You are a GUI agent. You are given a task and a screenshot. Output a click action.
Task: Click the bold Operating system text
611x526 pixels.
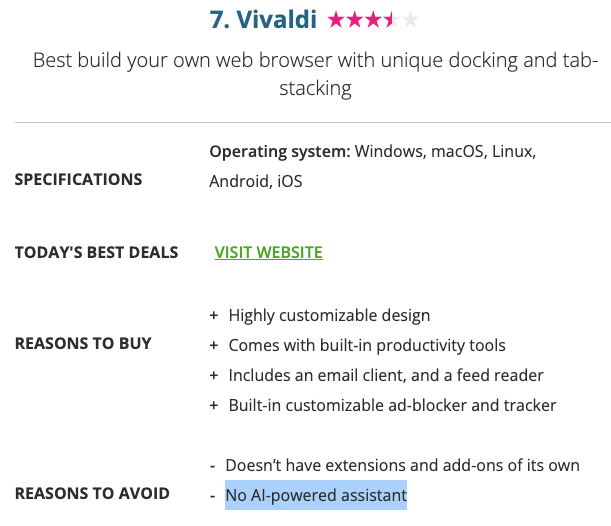click(x=279, y=152)
